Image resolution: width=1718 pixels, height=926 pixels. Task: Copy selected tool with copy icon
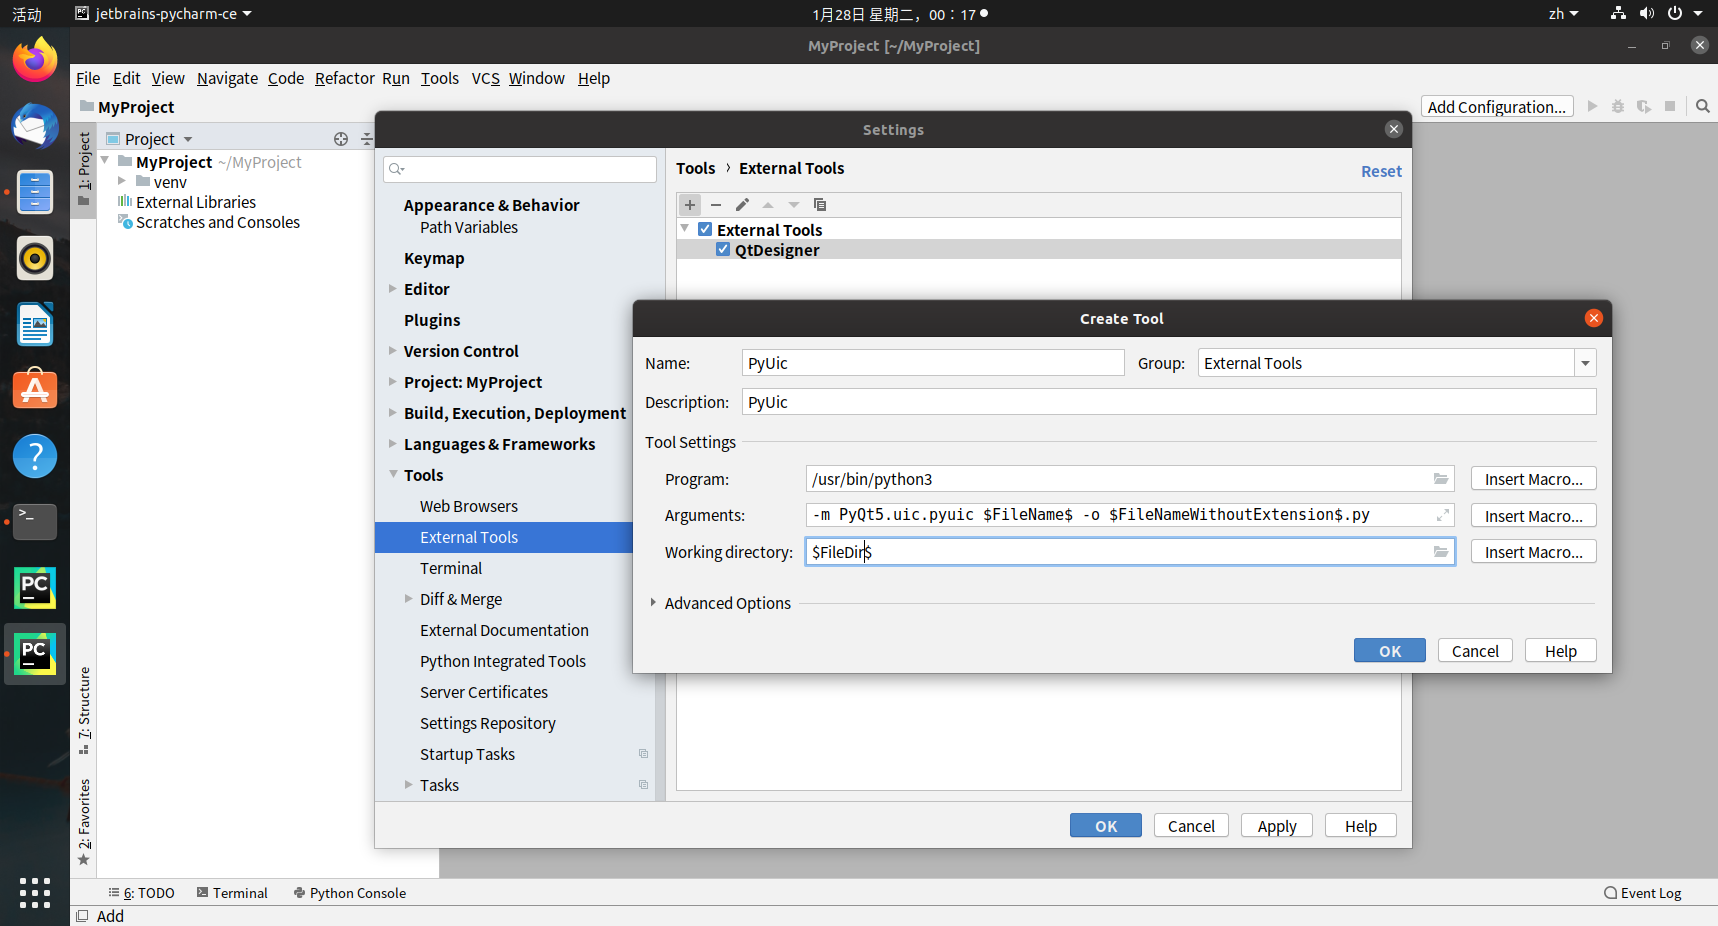click(820, 205)
